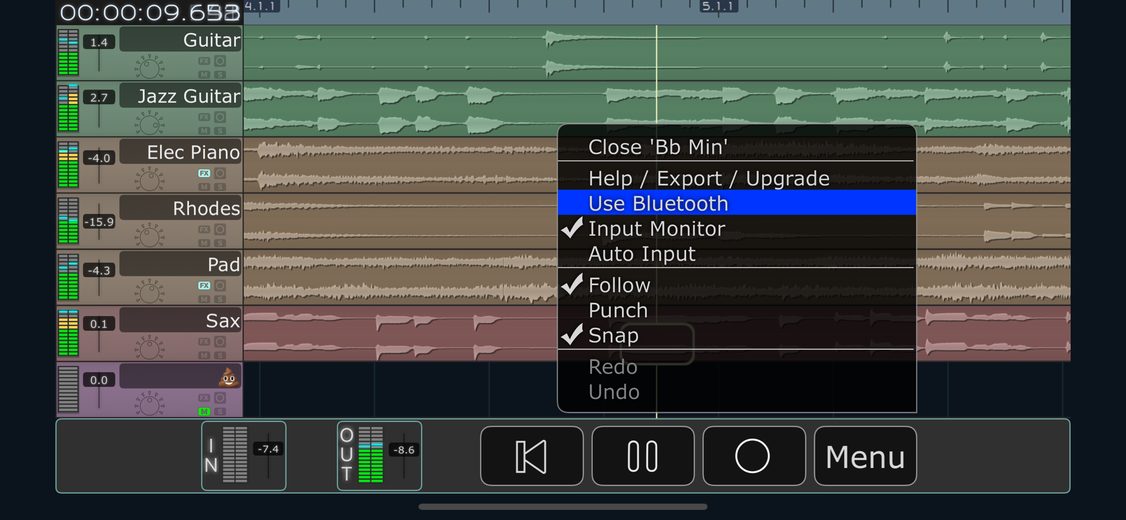Enable Auto Input in the menu
This screenshot has height=520, width=1126.
737,254
